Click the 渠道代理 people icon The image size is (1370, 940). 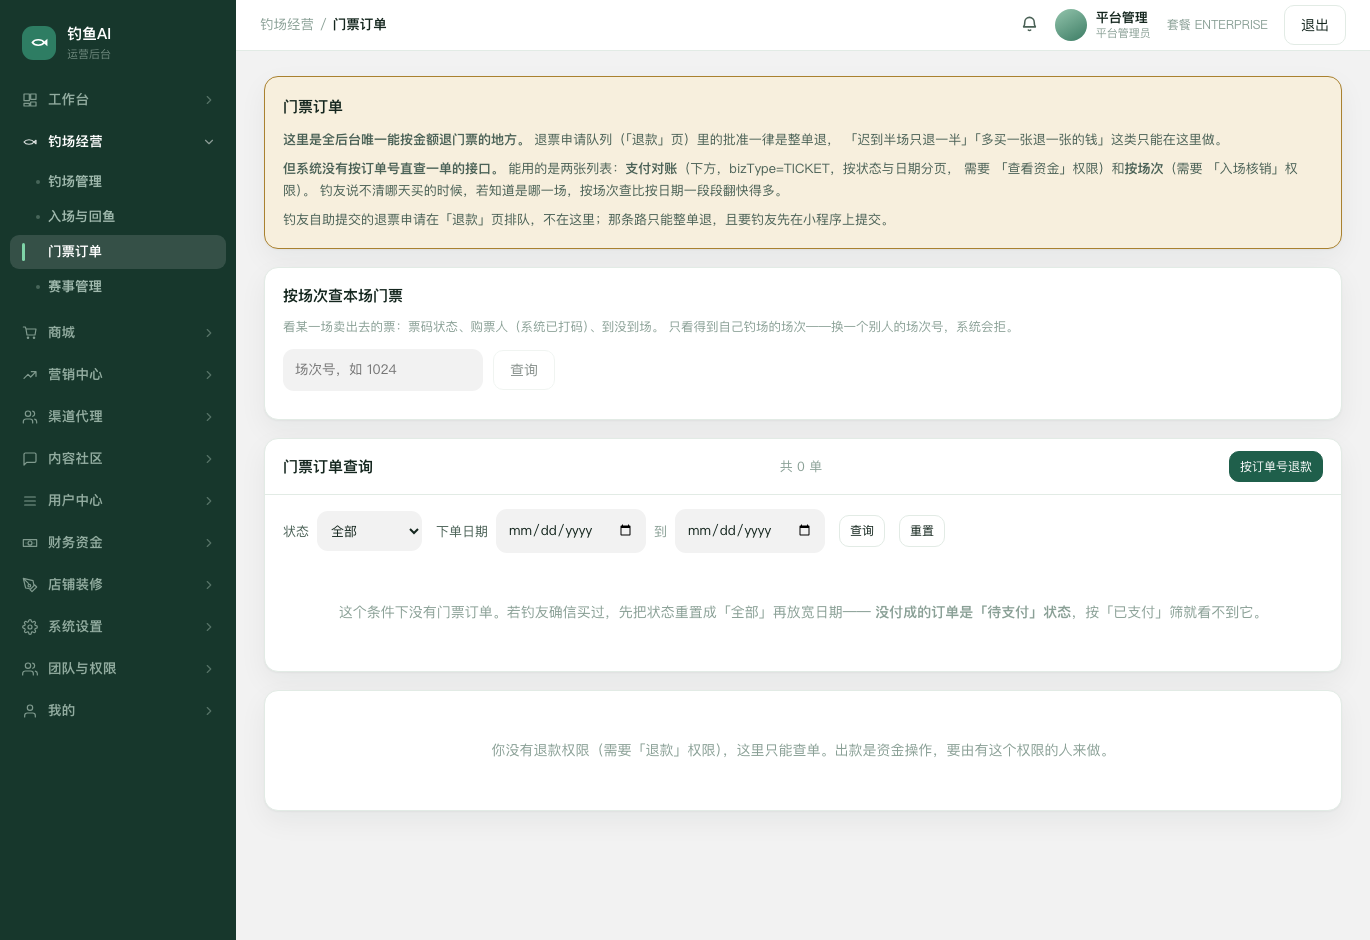(x=30, y=417)
